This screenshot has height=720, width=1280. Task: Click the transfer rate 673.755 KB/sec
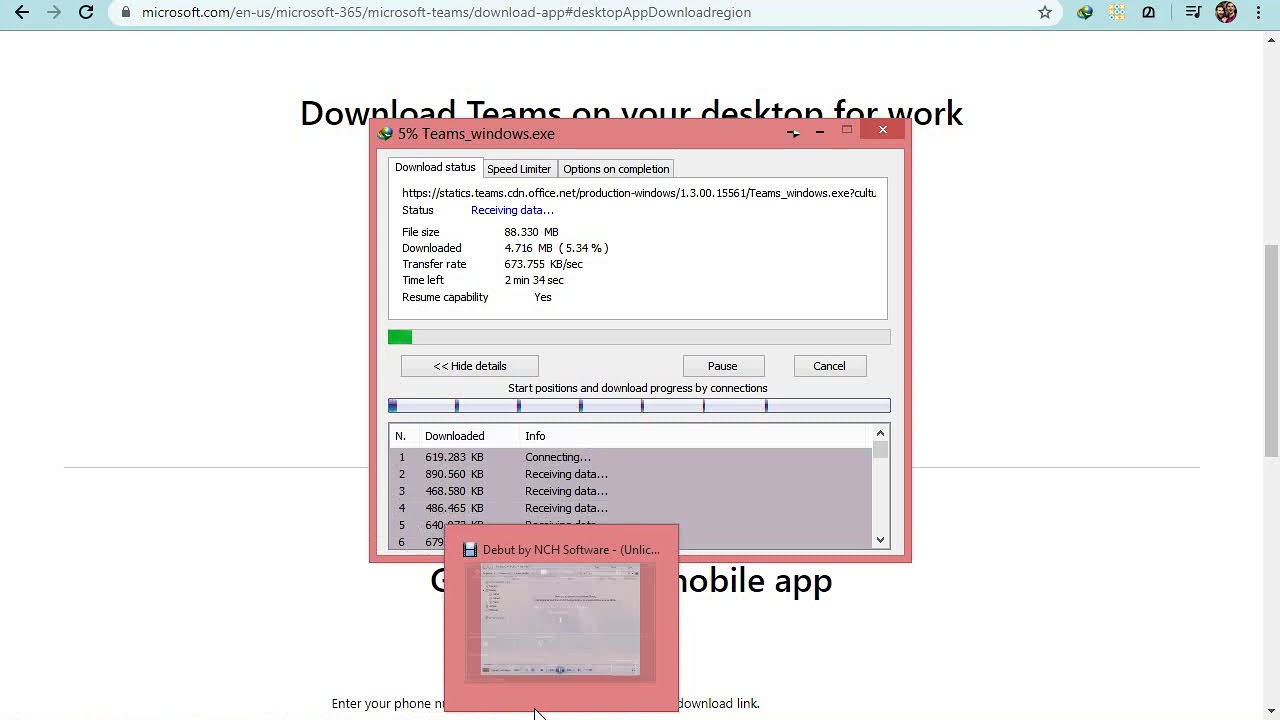point(543,264)
